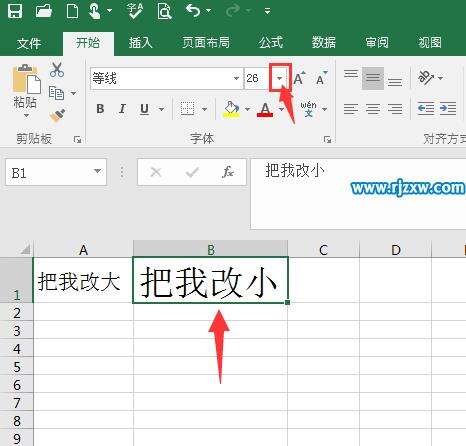
Task: Click the touch/mouse mode icon
Action: click(95, 11)
